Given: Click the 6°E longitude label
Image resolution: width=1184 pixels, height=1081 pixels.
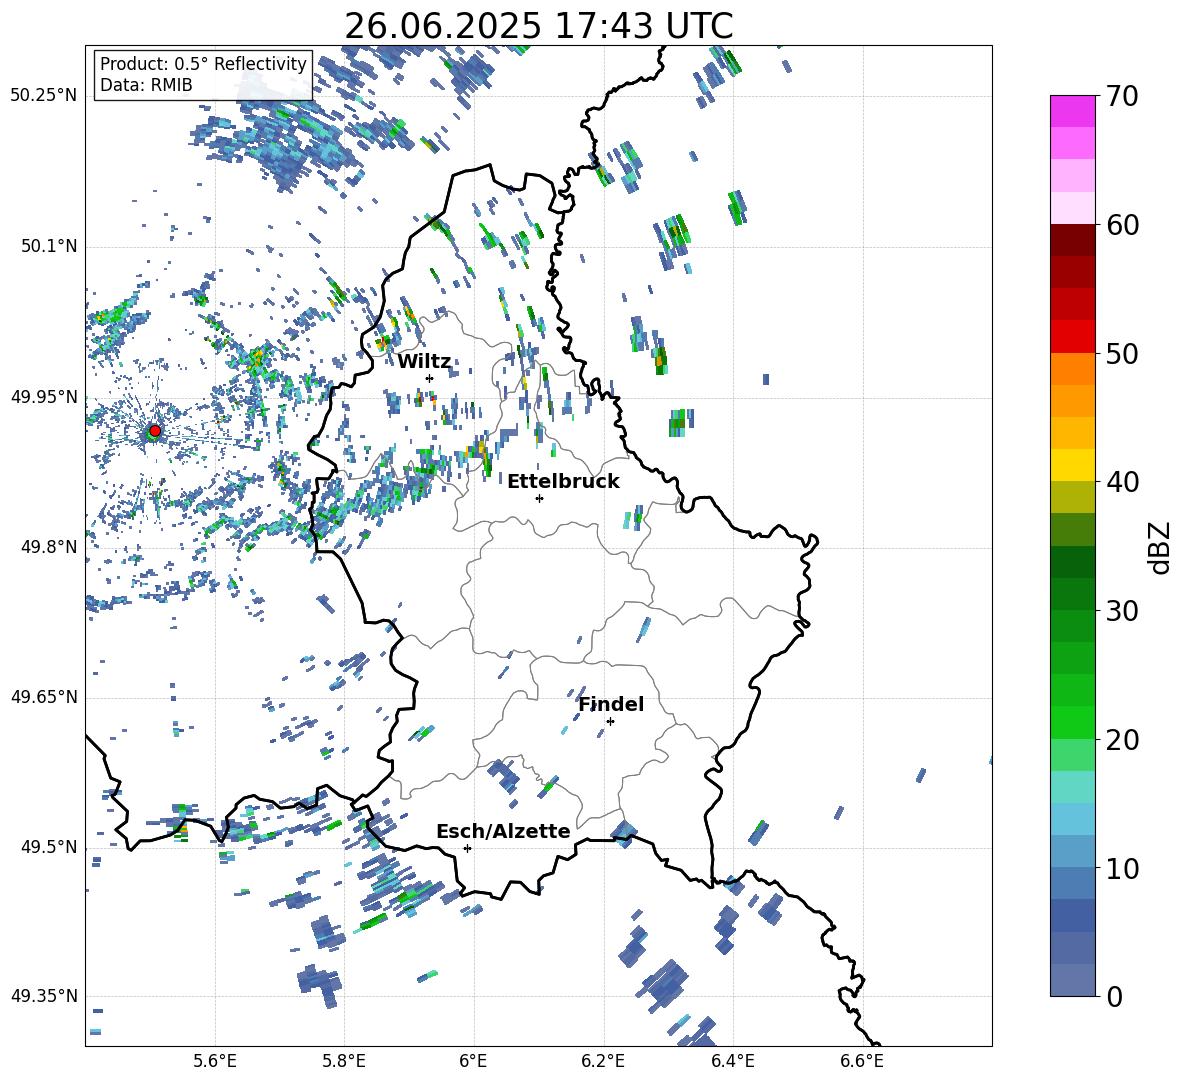Looking at the screenshot, I should [x=473, y=1061].
